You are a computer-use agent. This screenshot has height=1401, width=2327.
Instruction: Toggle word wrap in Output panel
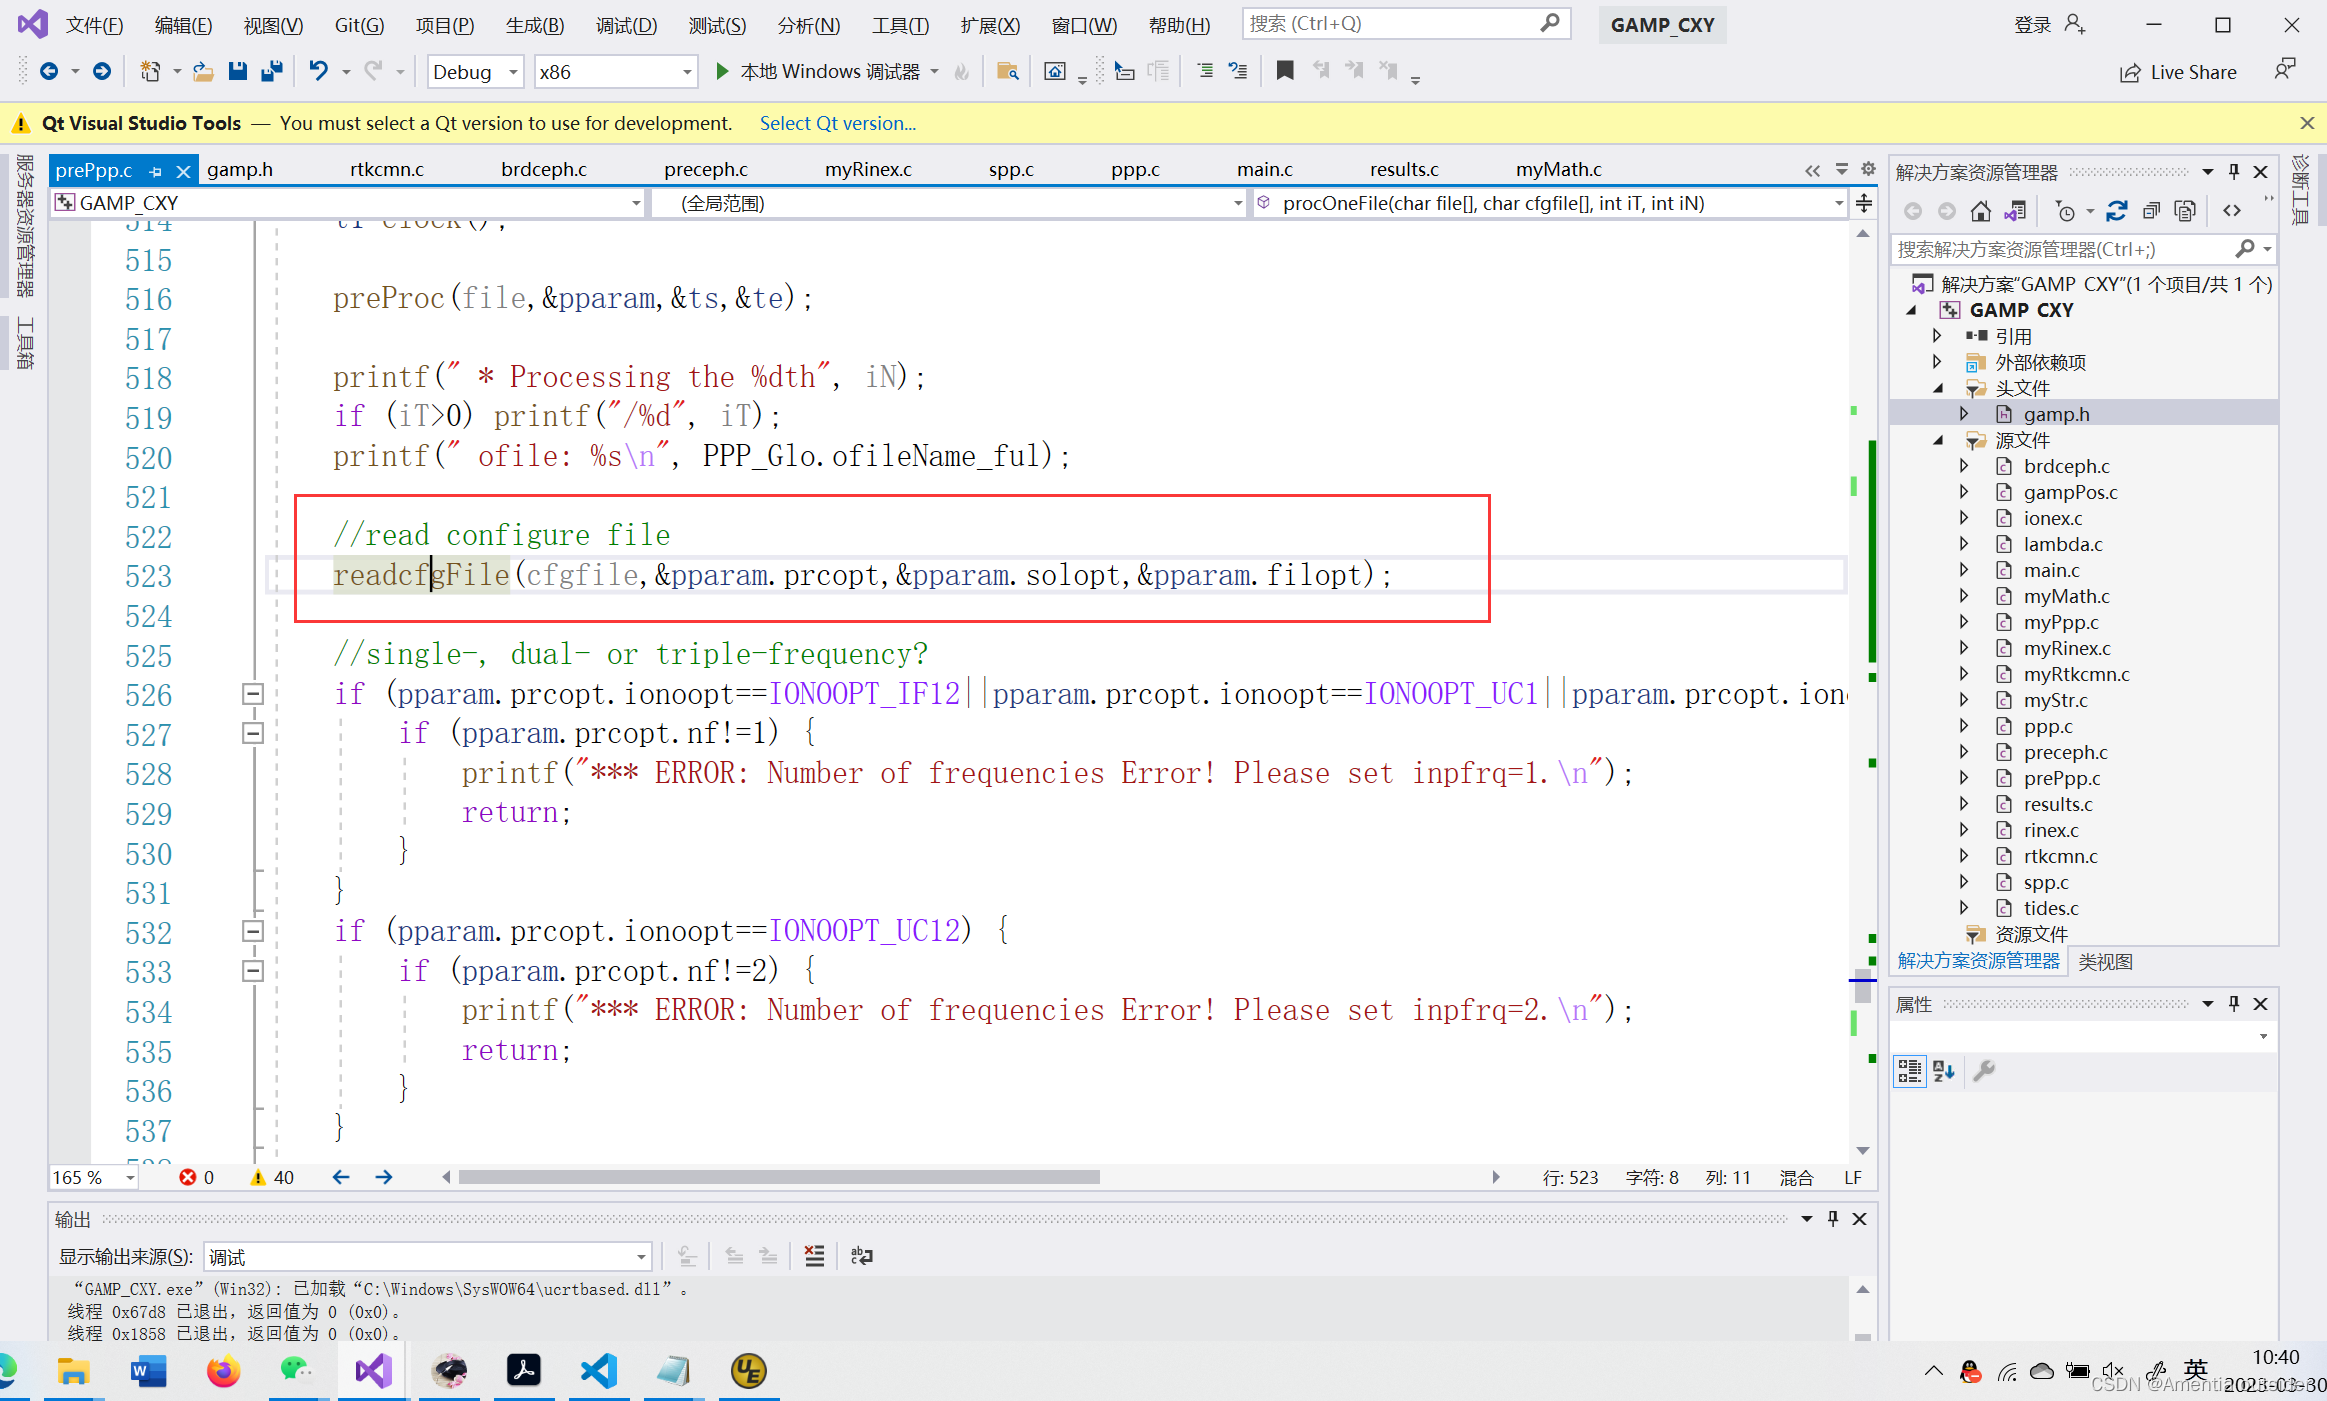[861, 1256]
